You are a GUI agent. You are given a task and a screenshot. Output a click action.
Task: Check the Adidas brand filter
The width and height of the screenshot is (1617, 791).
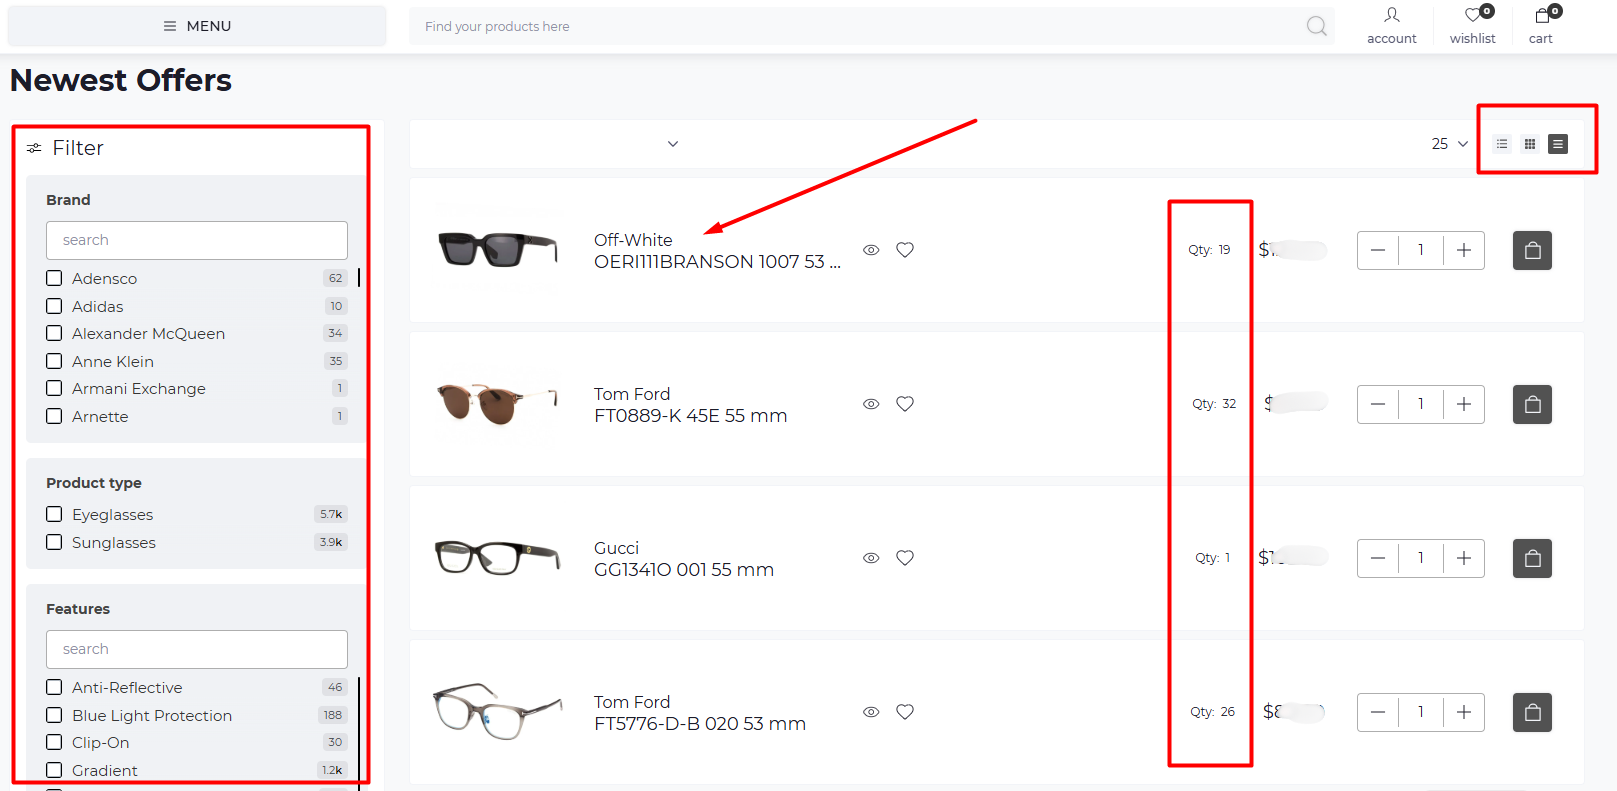54,306
